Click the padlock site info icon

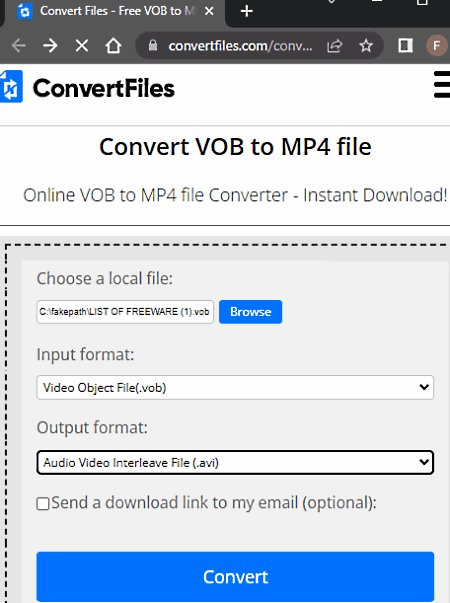(153, 45)
